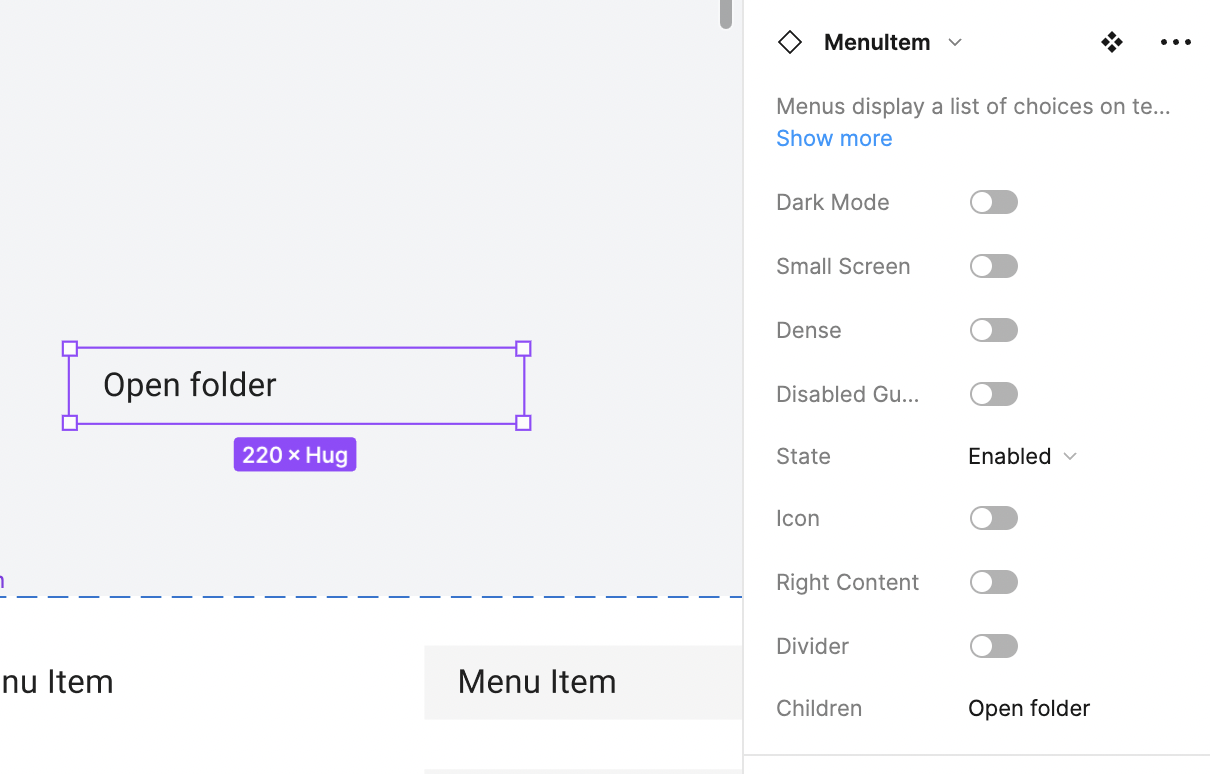1210x774 pixels.
Task: Turn on the Icon property
Action: (x=993, y=517)
